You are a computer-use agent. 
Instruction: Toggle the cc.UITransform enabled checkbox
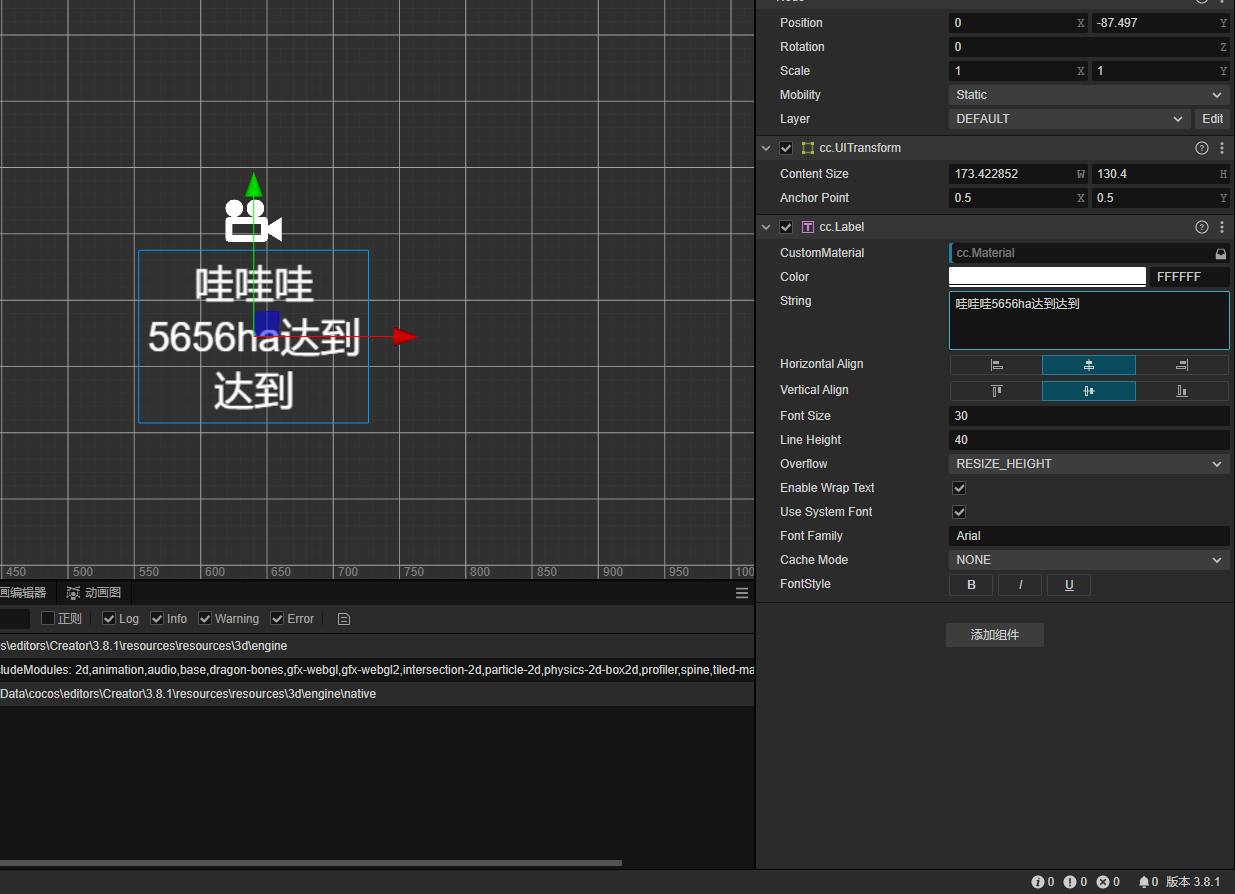click(786, 148)
